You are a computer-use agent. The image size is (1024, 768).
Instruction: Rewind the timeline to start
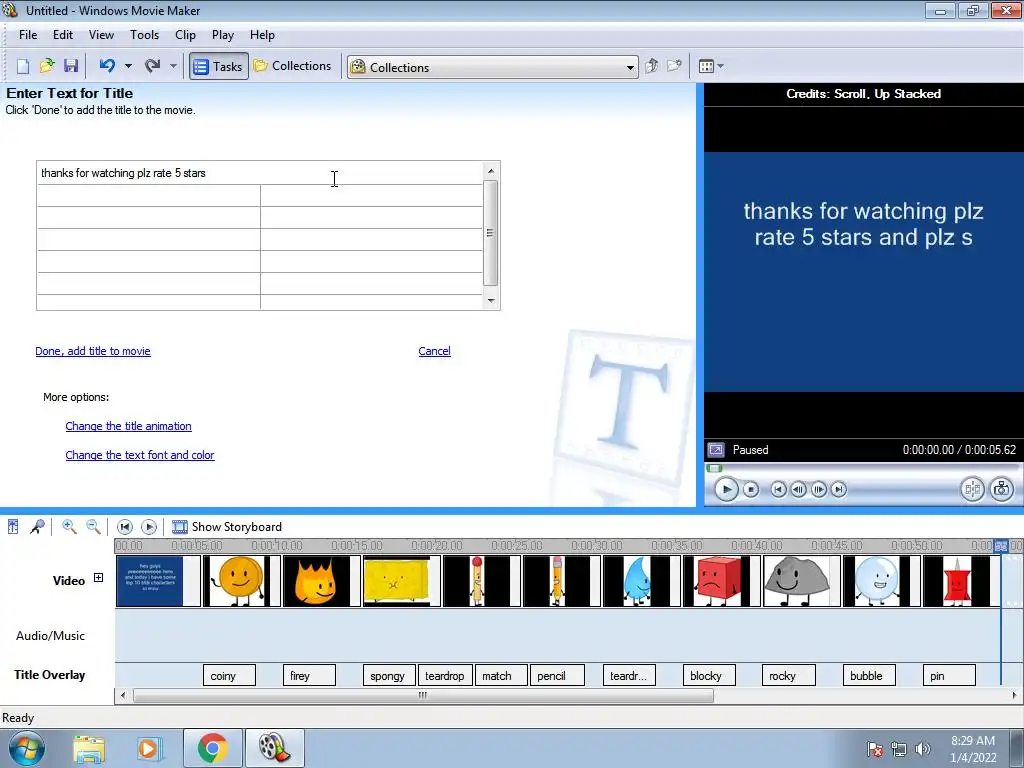(x=125, y=526)
